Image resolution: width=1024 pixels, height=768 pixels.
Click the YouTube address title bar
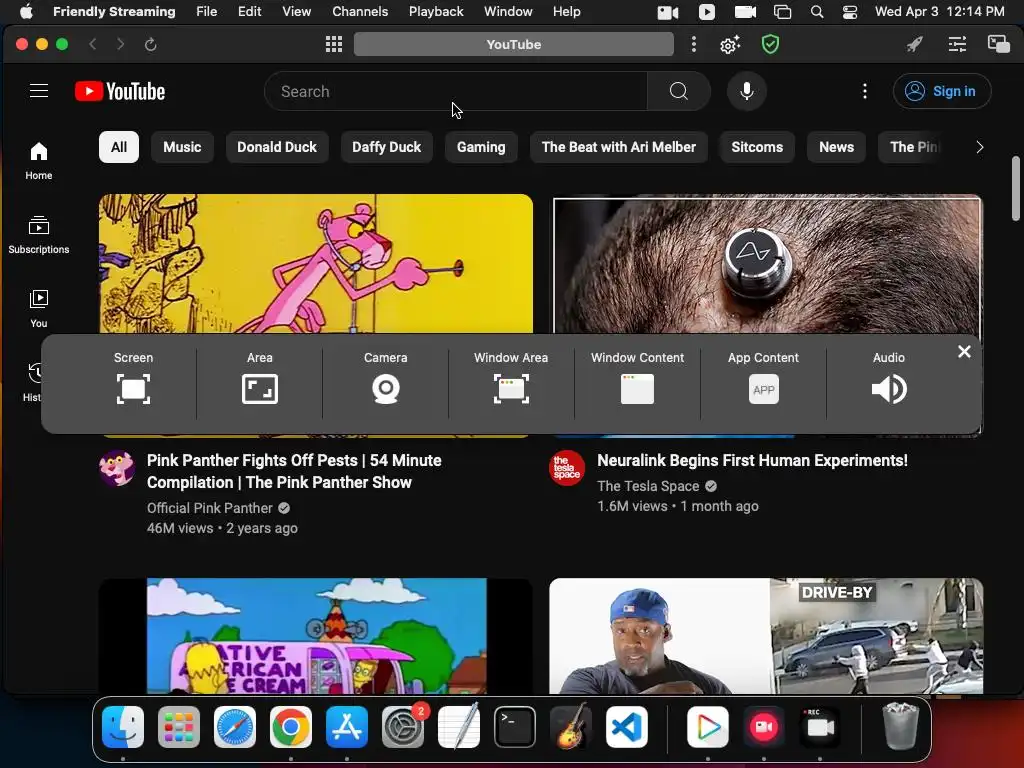pyautogui.click(x=513, y=44)
